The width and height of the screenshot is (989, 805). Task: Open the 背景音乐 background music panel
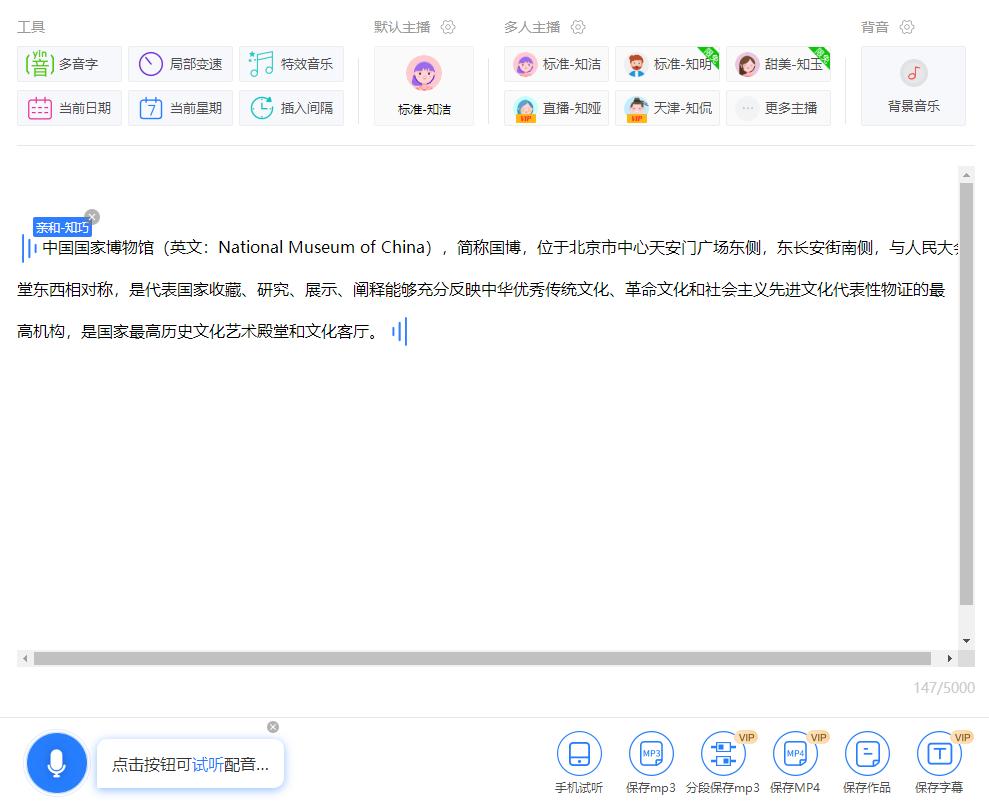tap(912, 85)
